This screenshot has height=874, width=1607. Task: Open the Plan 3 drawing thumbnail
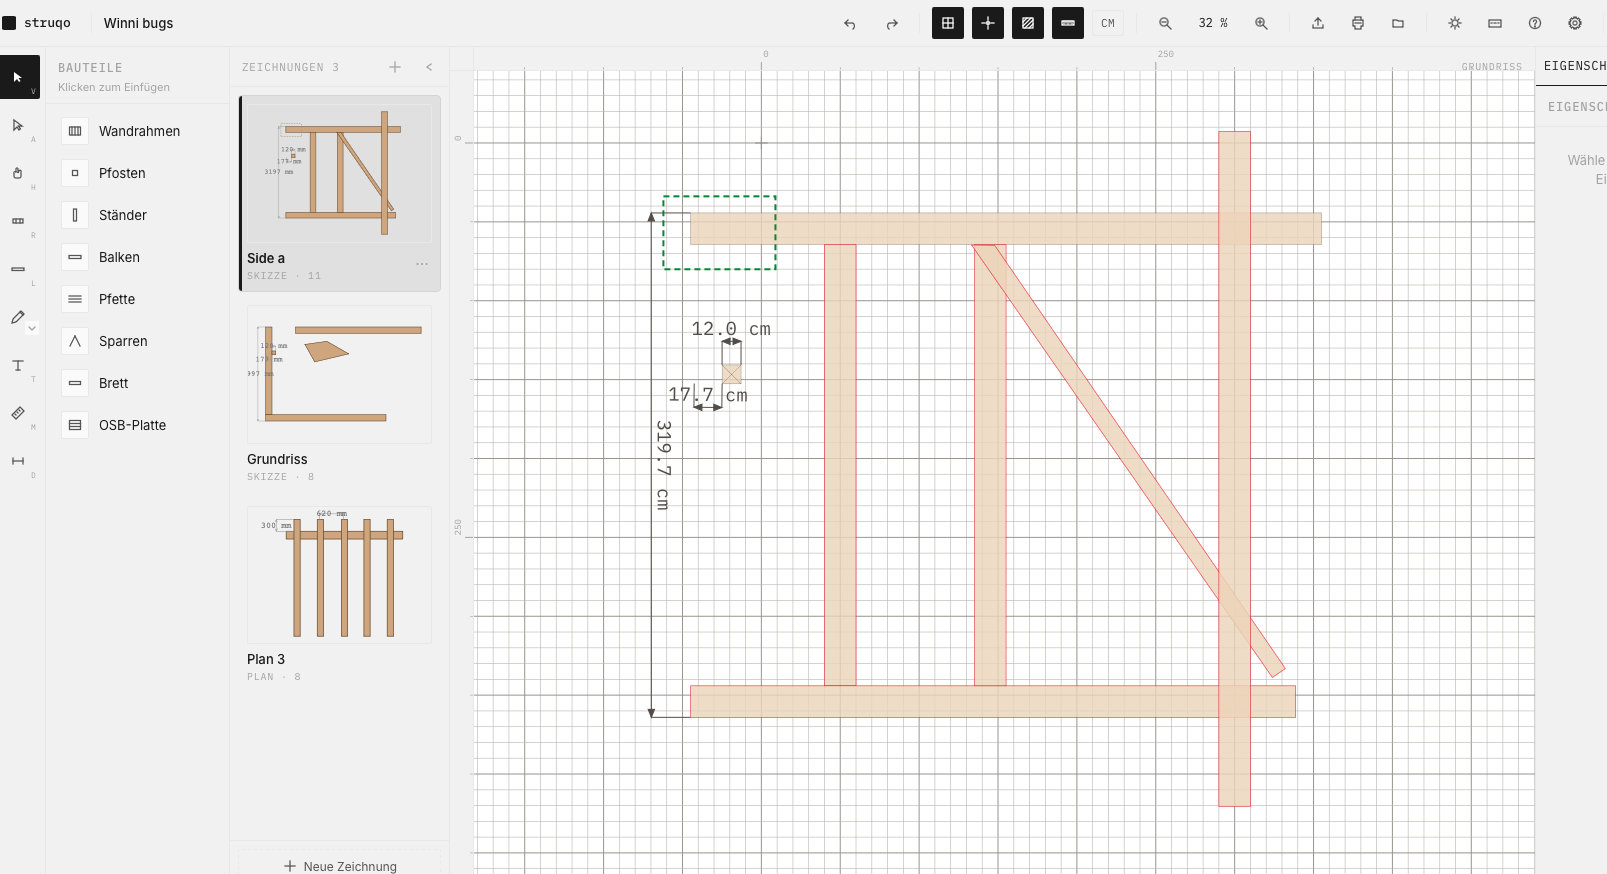pos(340,574)
